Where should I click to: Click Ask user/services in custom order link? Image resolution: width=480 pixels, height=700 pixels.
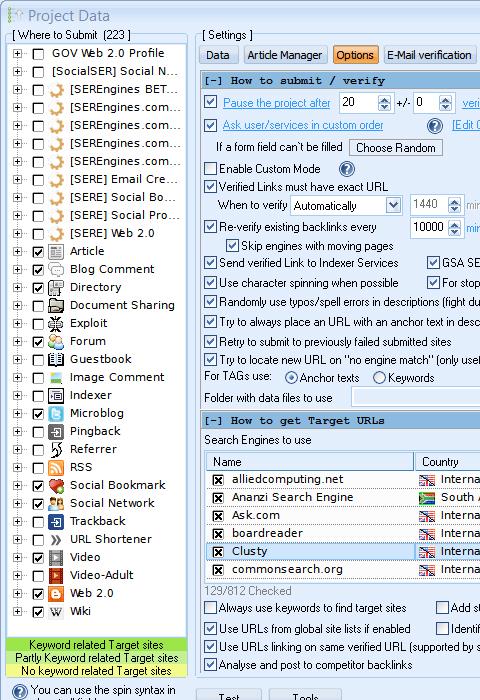(x=303, y=125)
